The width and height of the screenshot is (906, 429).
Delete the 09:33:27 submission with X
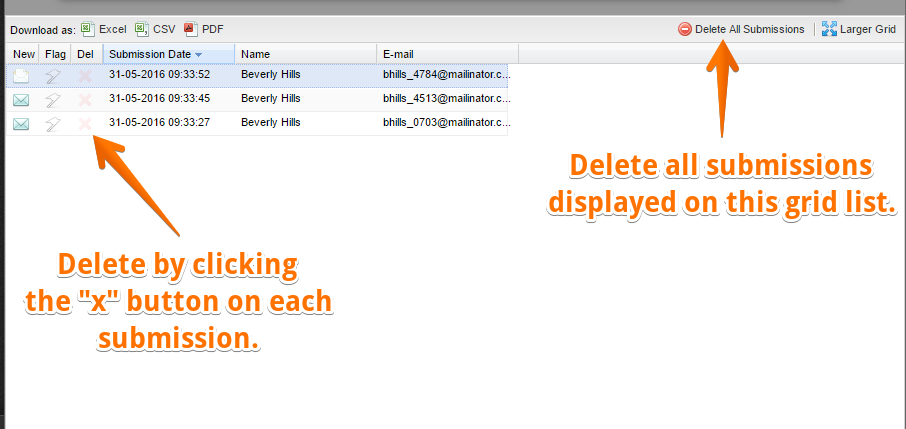pyautogui.click(x=85, y=123)
